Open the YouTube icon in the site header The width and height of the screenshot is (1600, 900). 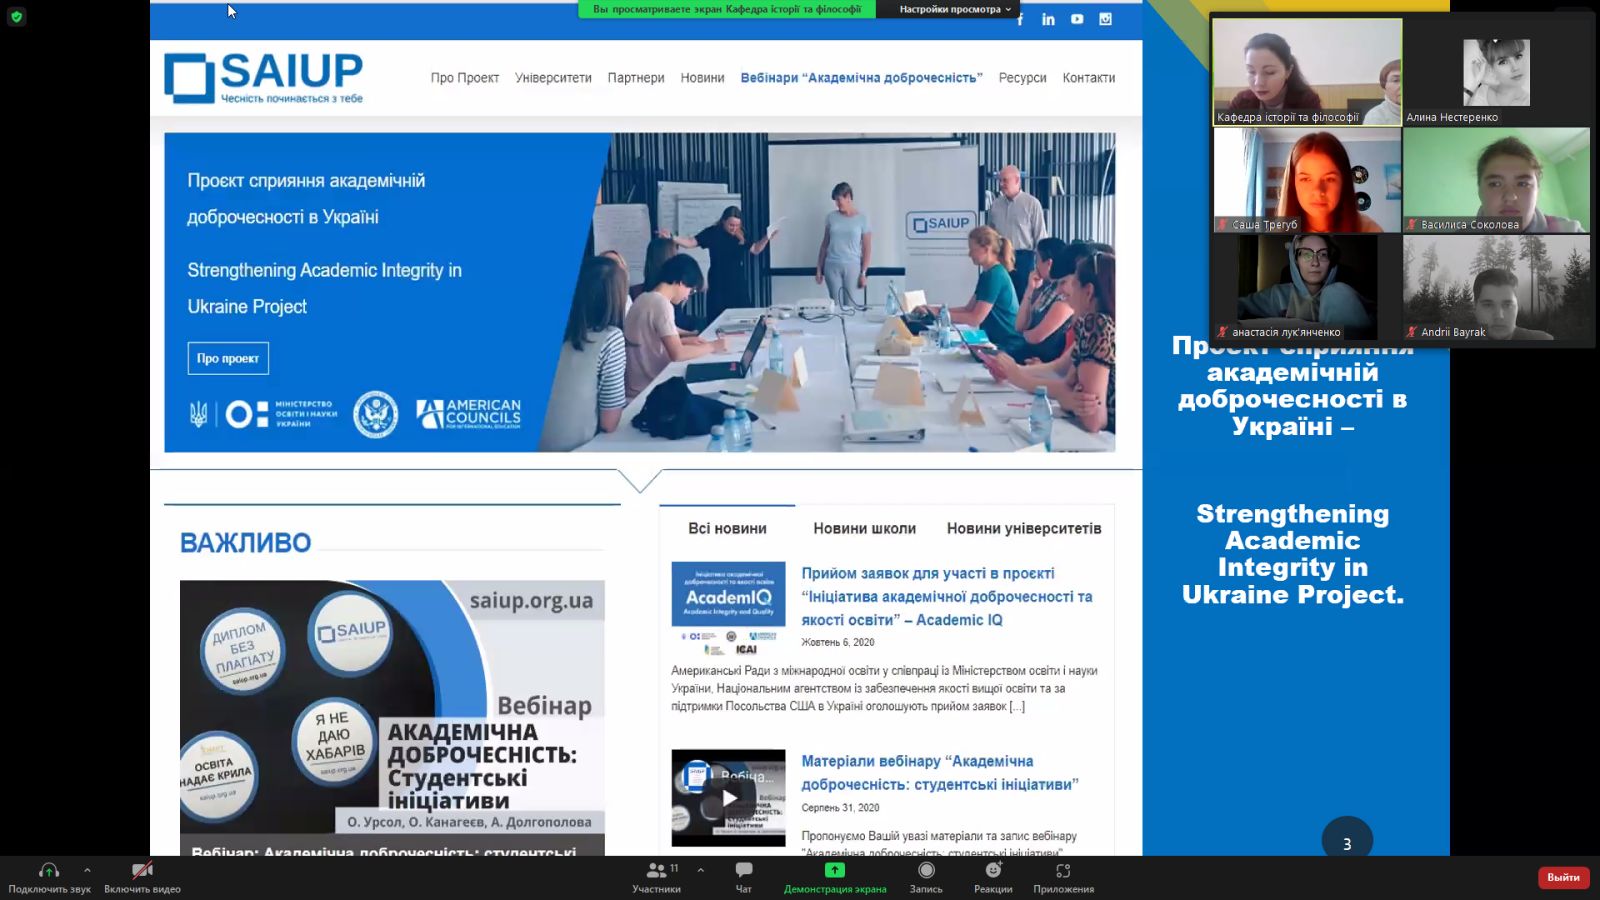(1077, 19)
